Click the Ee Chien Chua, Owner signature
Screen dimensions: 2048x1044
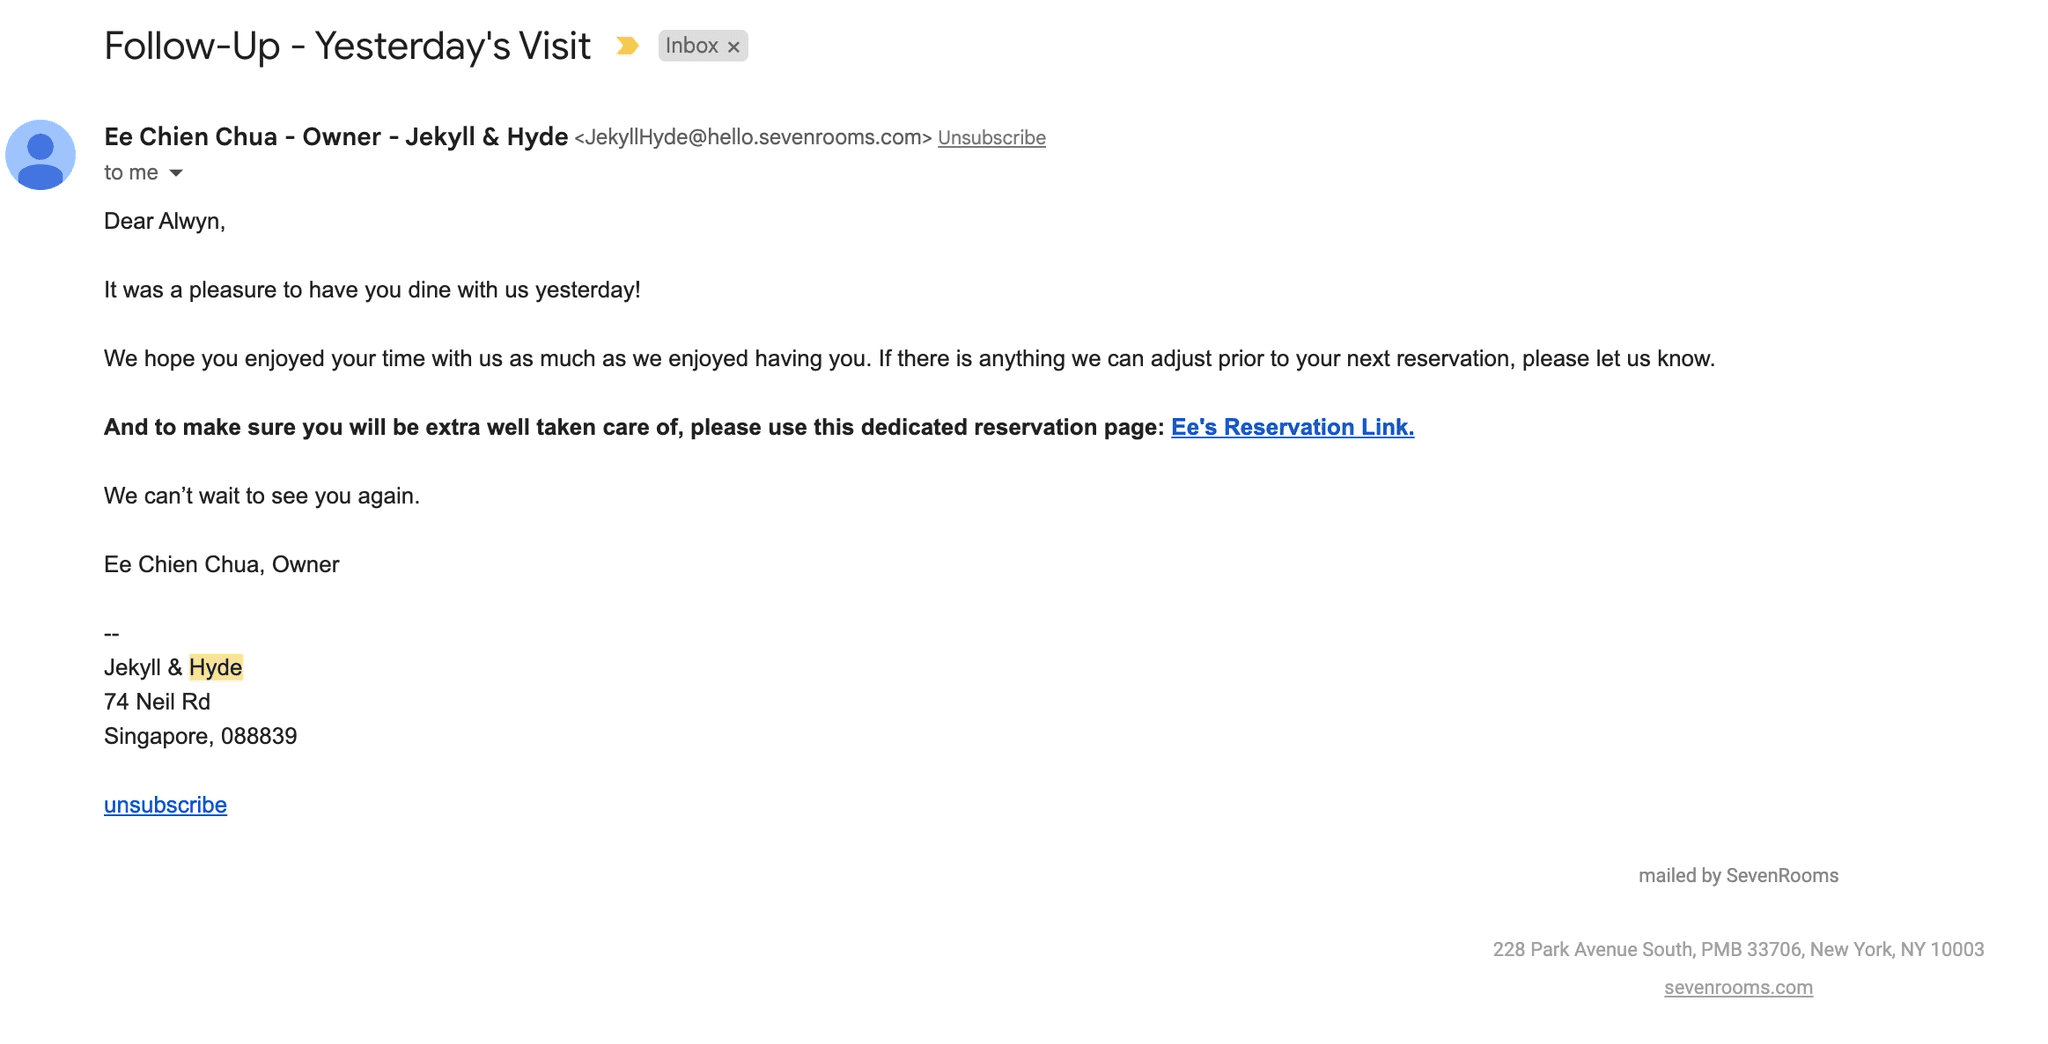tap(221, 565)
